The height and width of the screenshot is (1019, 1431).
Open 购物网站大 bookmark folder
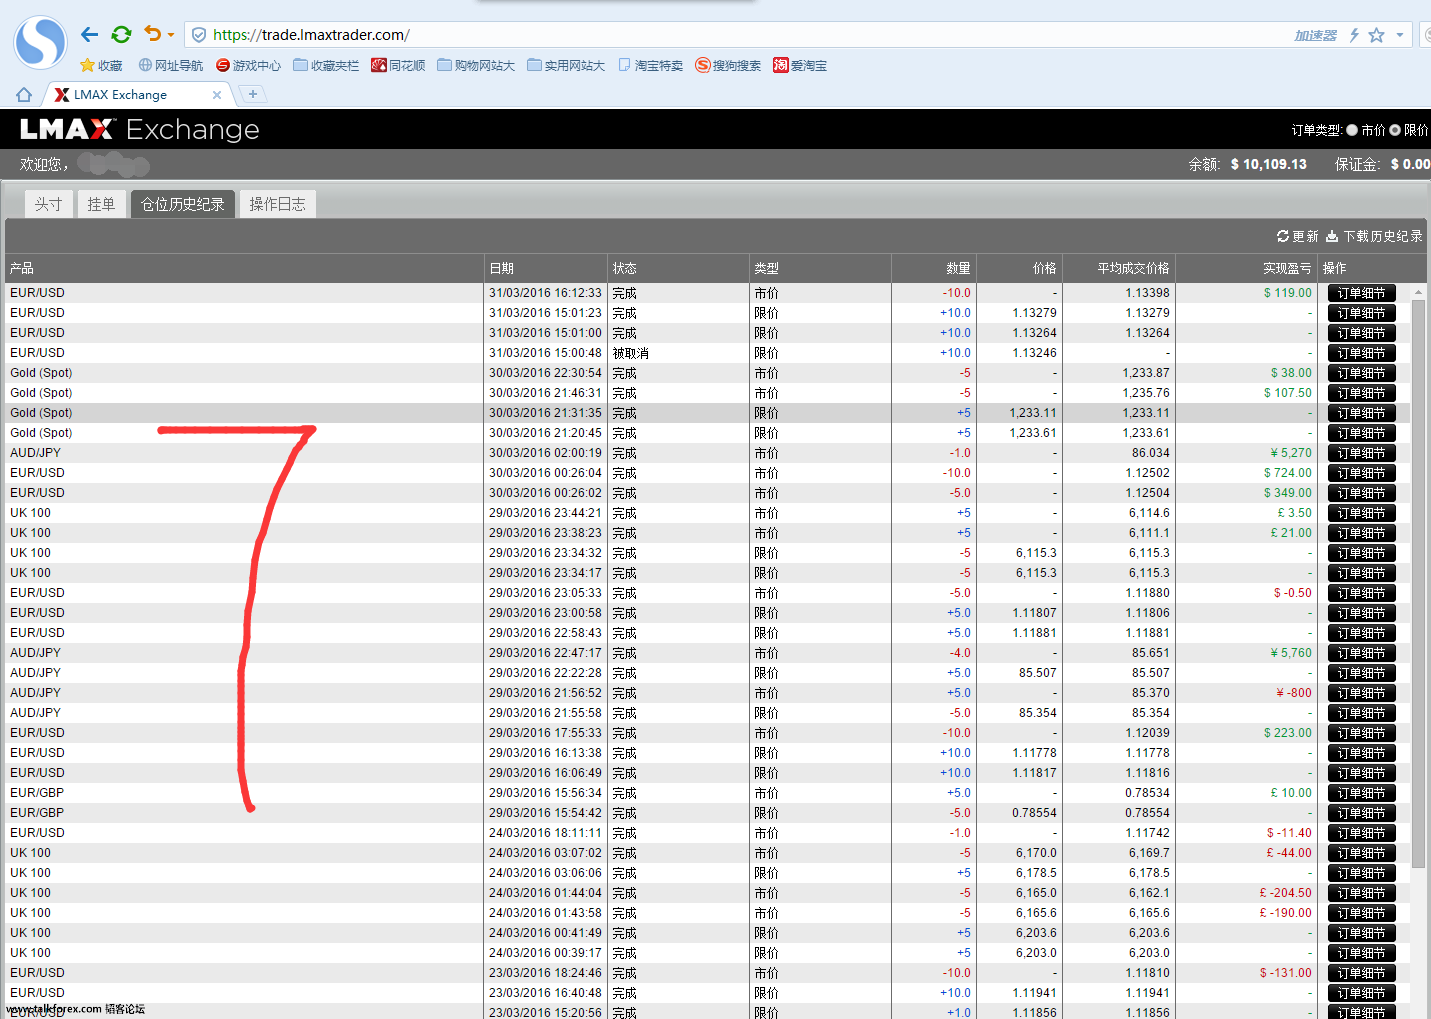point(476,66)
